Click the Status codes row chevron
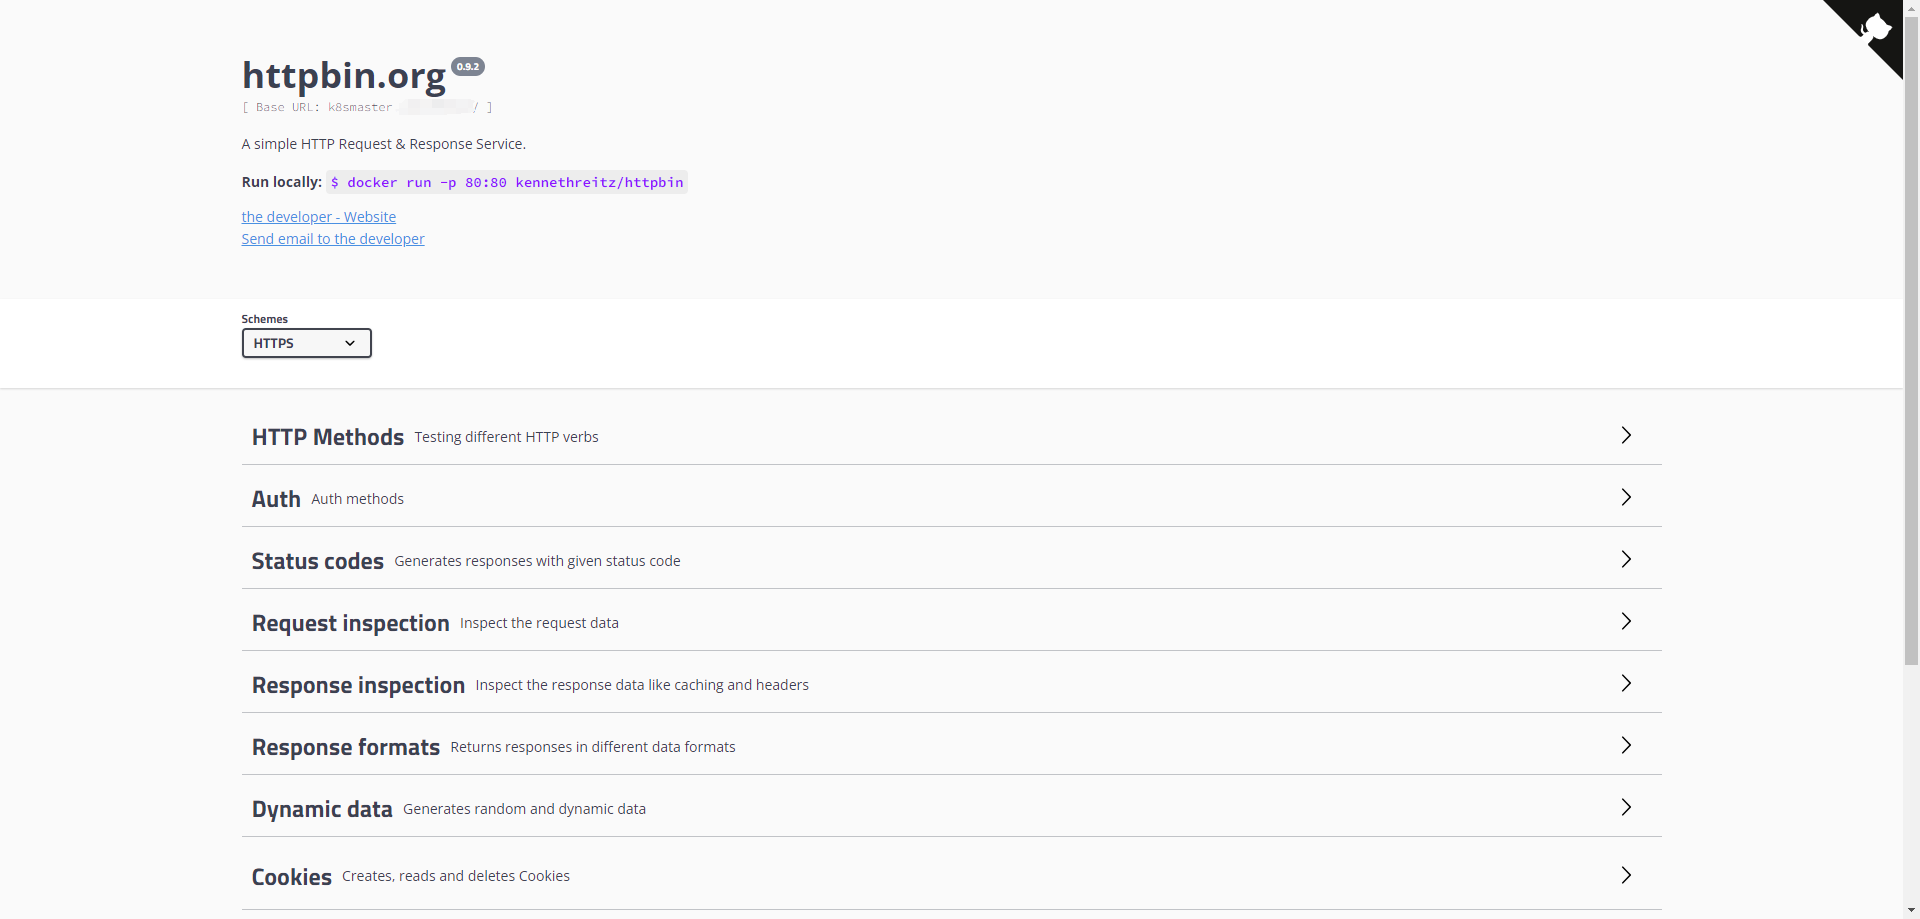 pos(1626,559)
